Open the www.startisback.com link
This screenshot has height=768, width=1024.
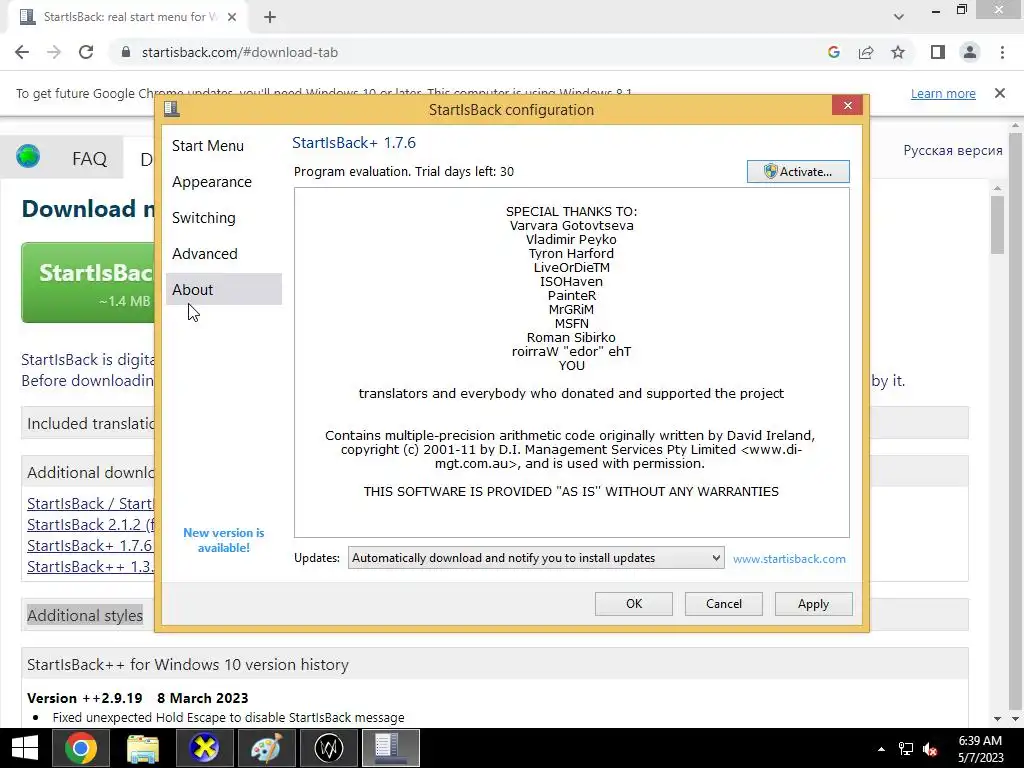[x=789, y=559]
